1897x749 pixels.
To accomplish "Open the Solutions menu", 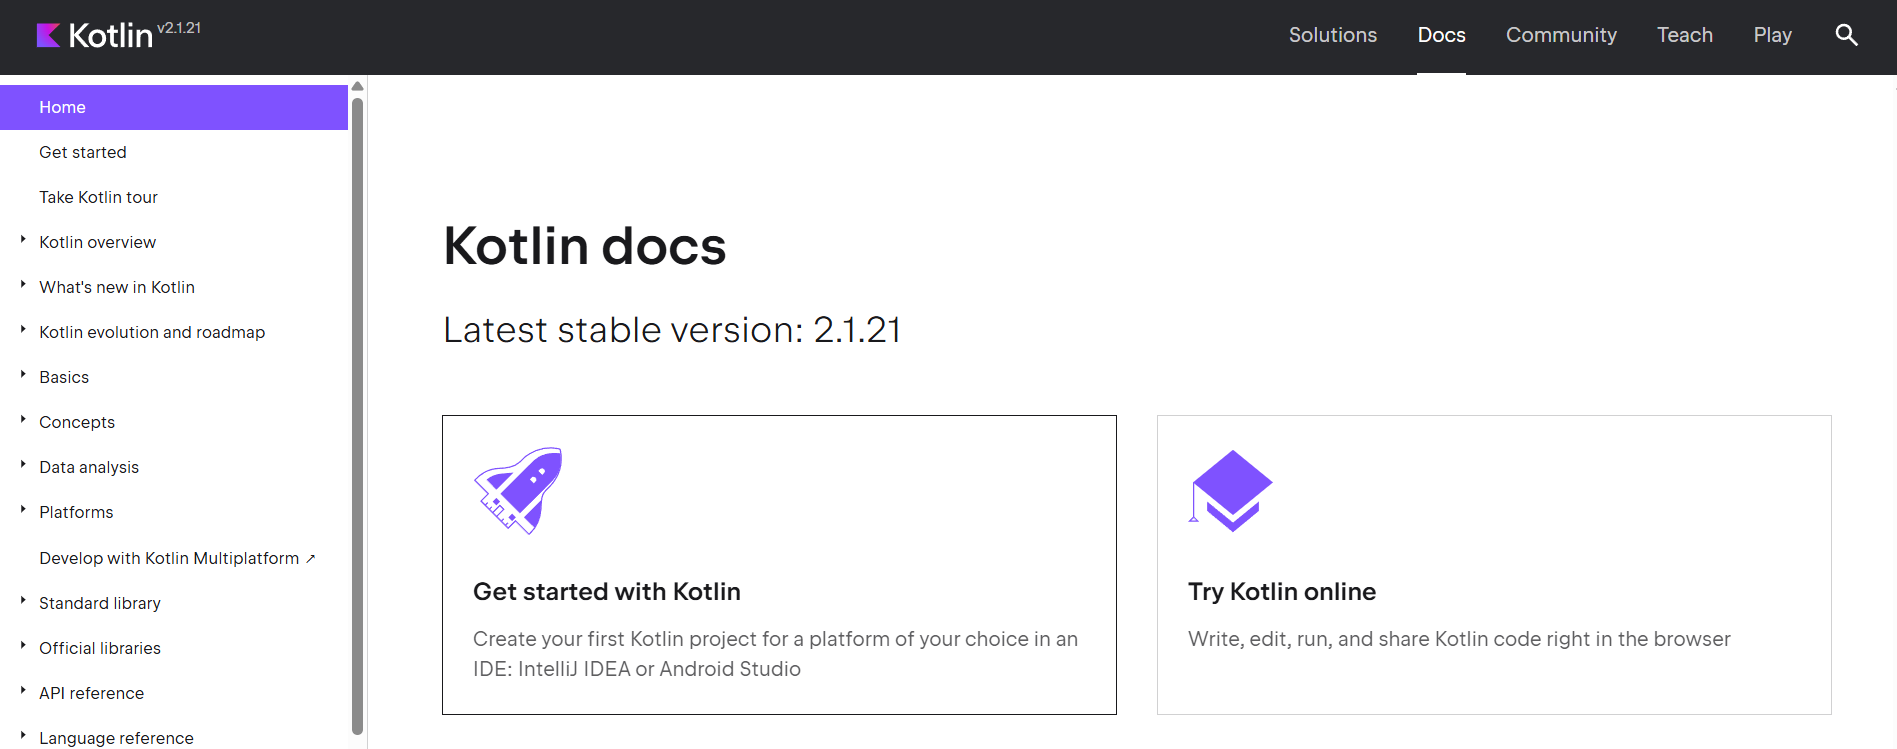I will pyautogui.click(x=1332, y=35).
